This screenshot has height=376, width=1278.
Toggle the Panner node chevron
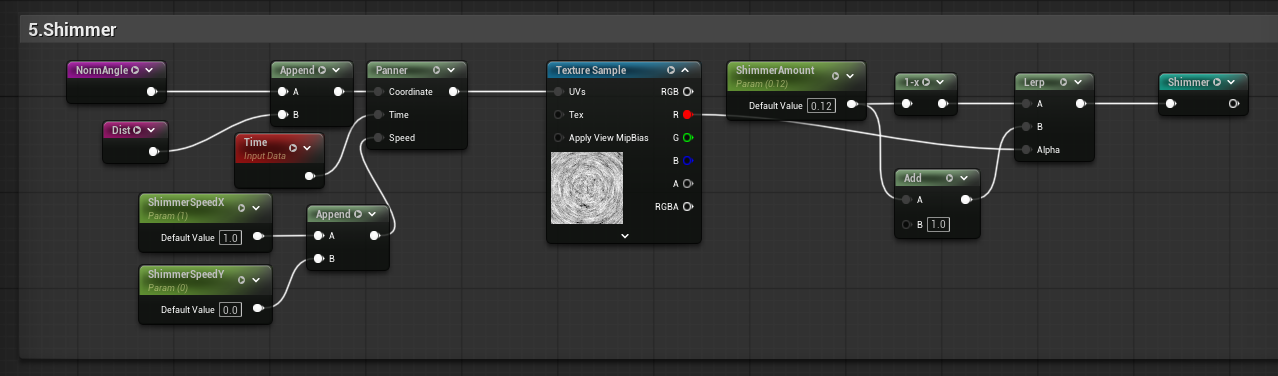coord(451,70)
